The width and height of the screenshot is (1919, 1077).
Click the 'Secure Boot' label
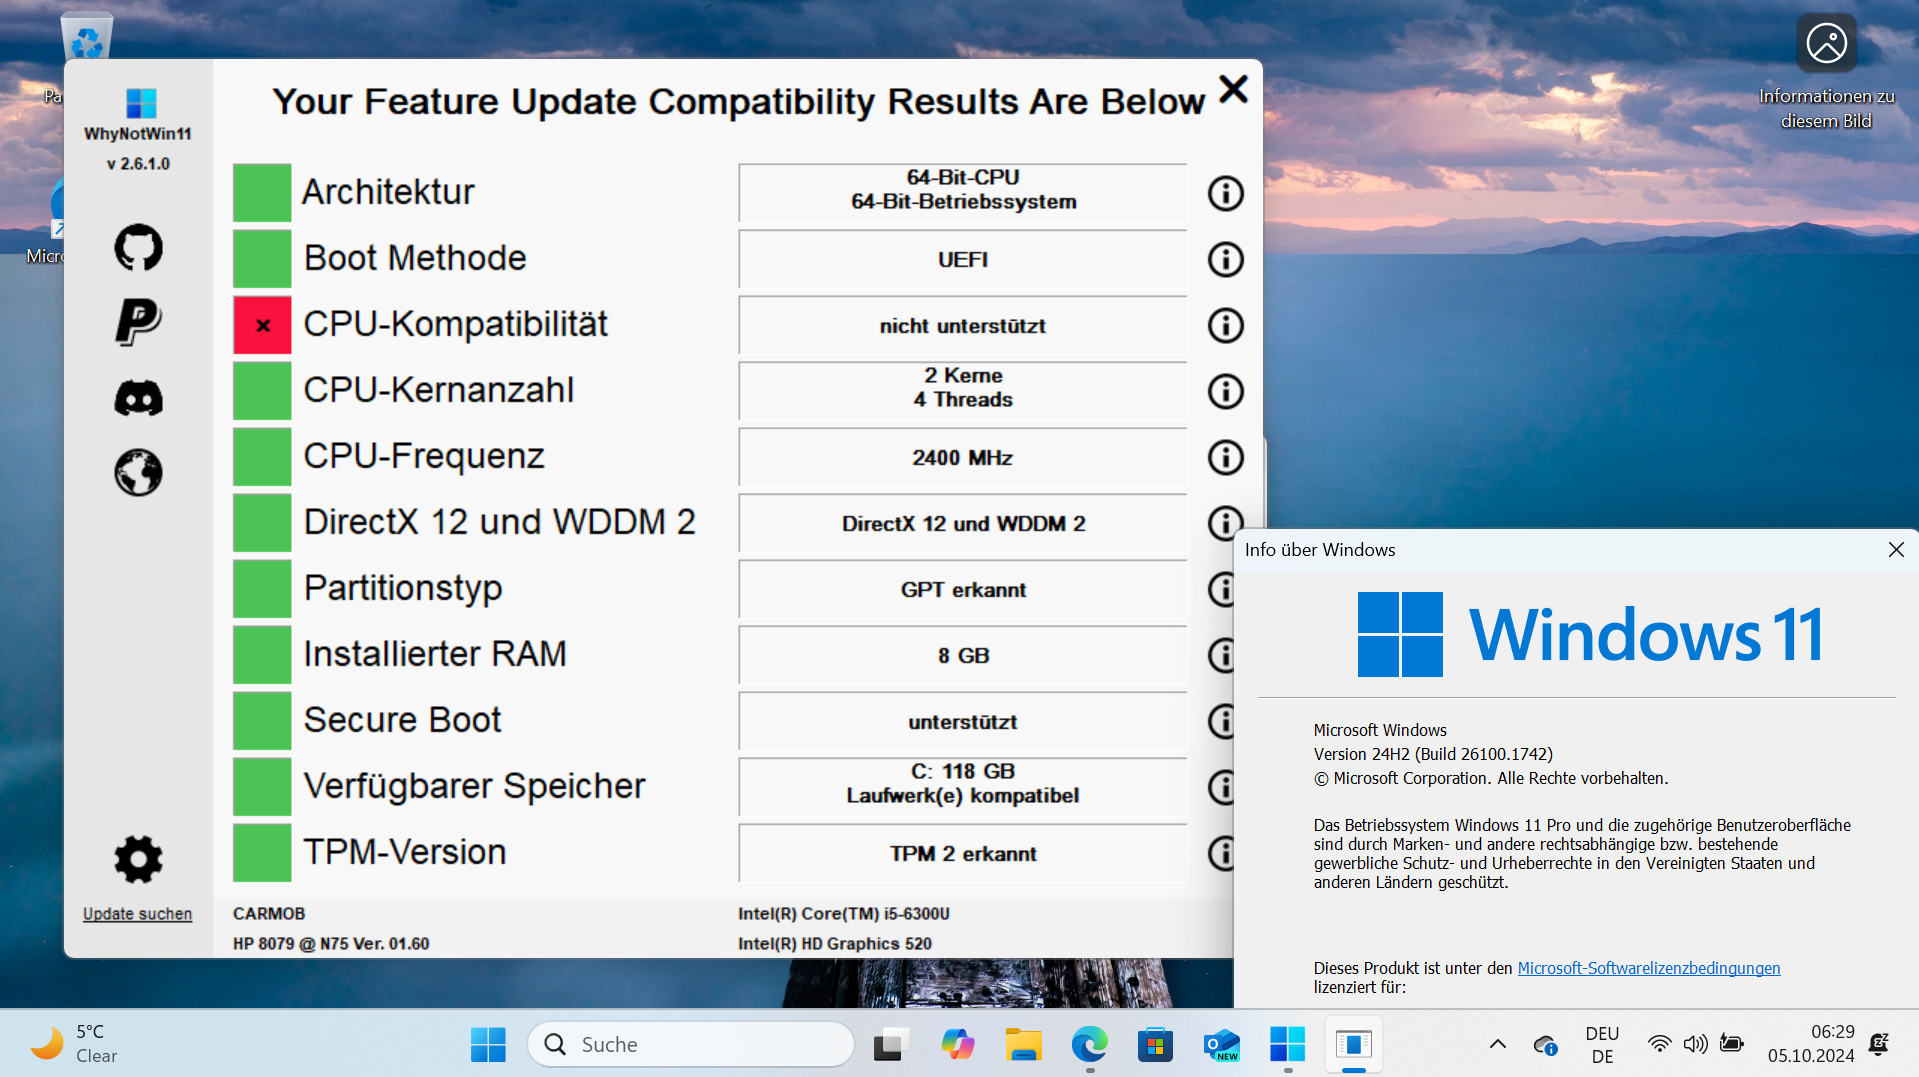pos(402,720)
